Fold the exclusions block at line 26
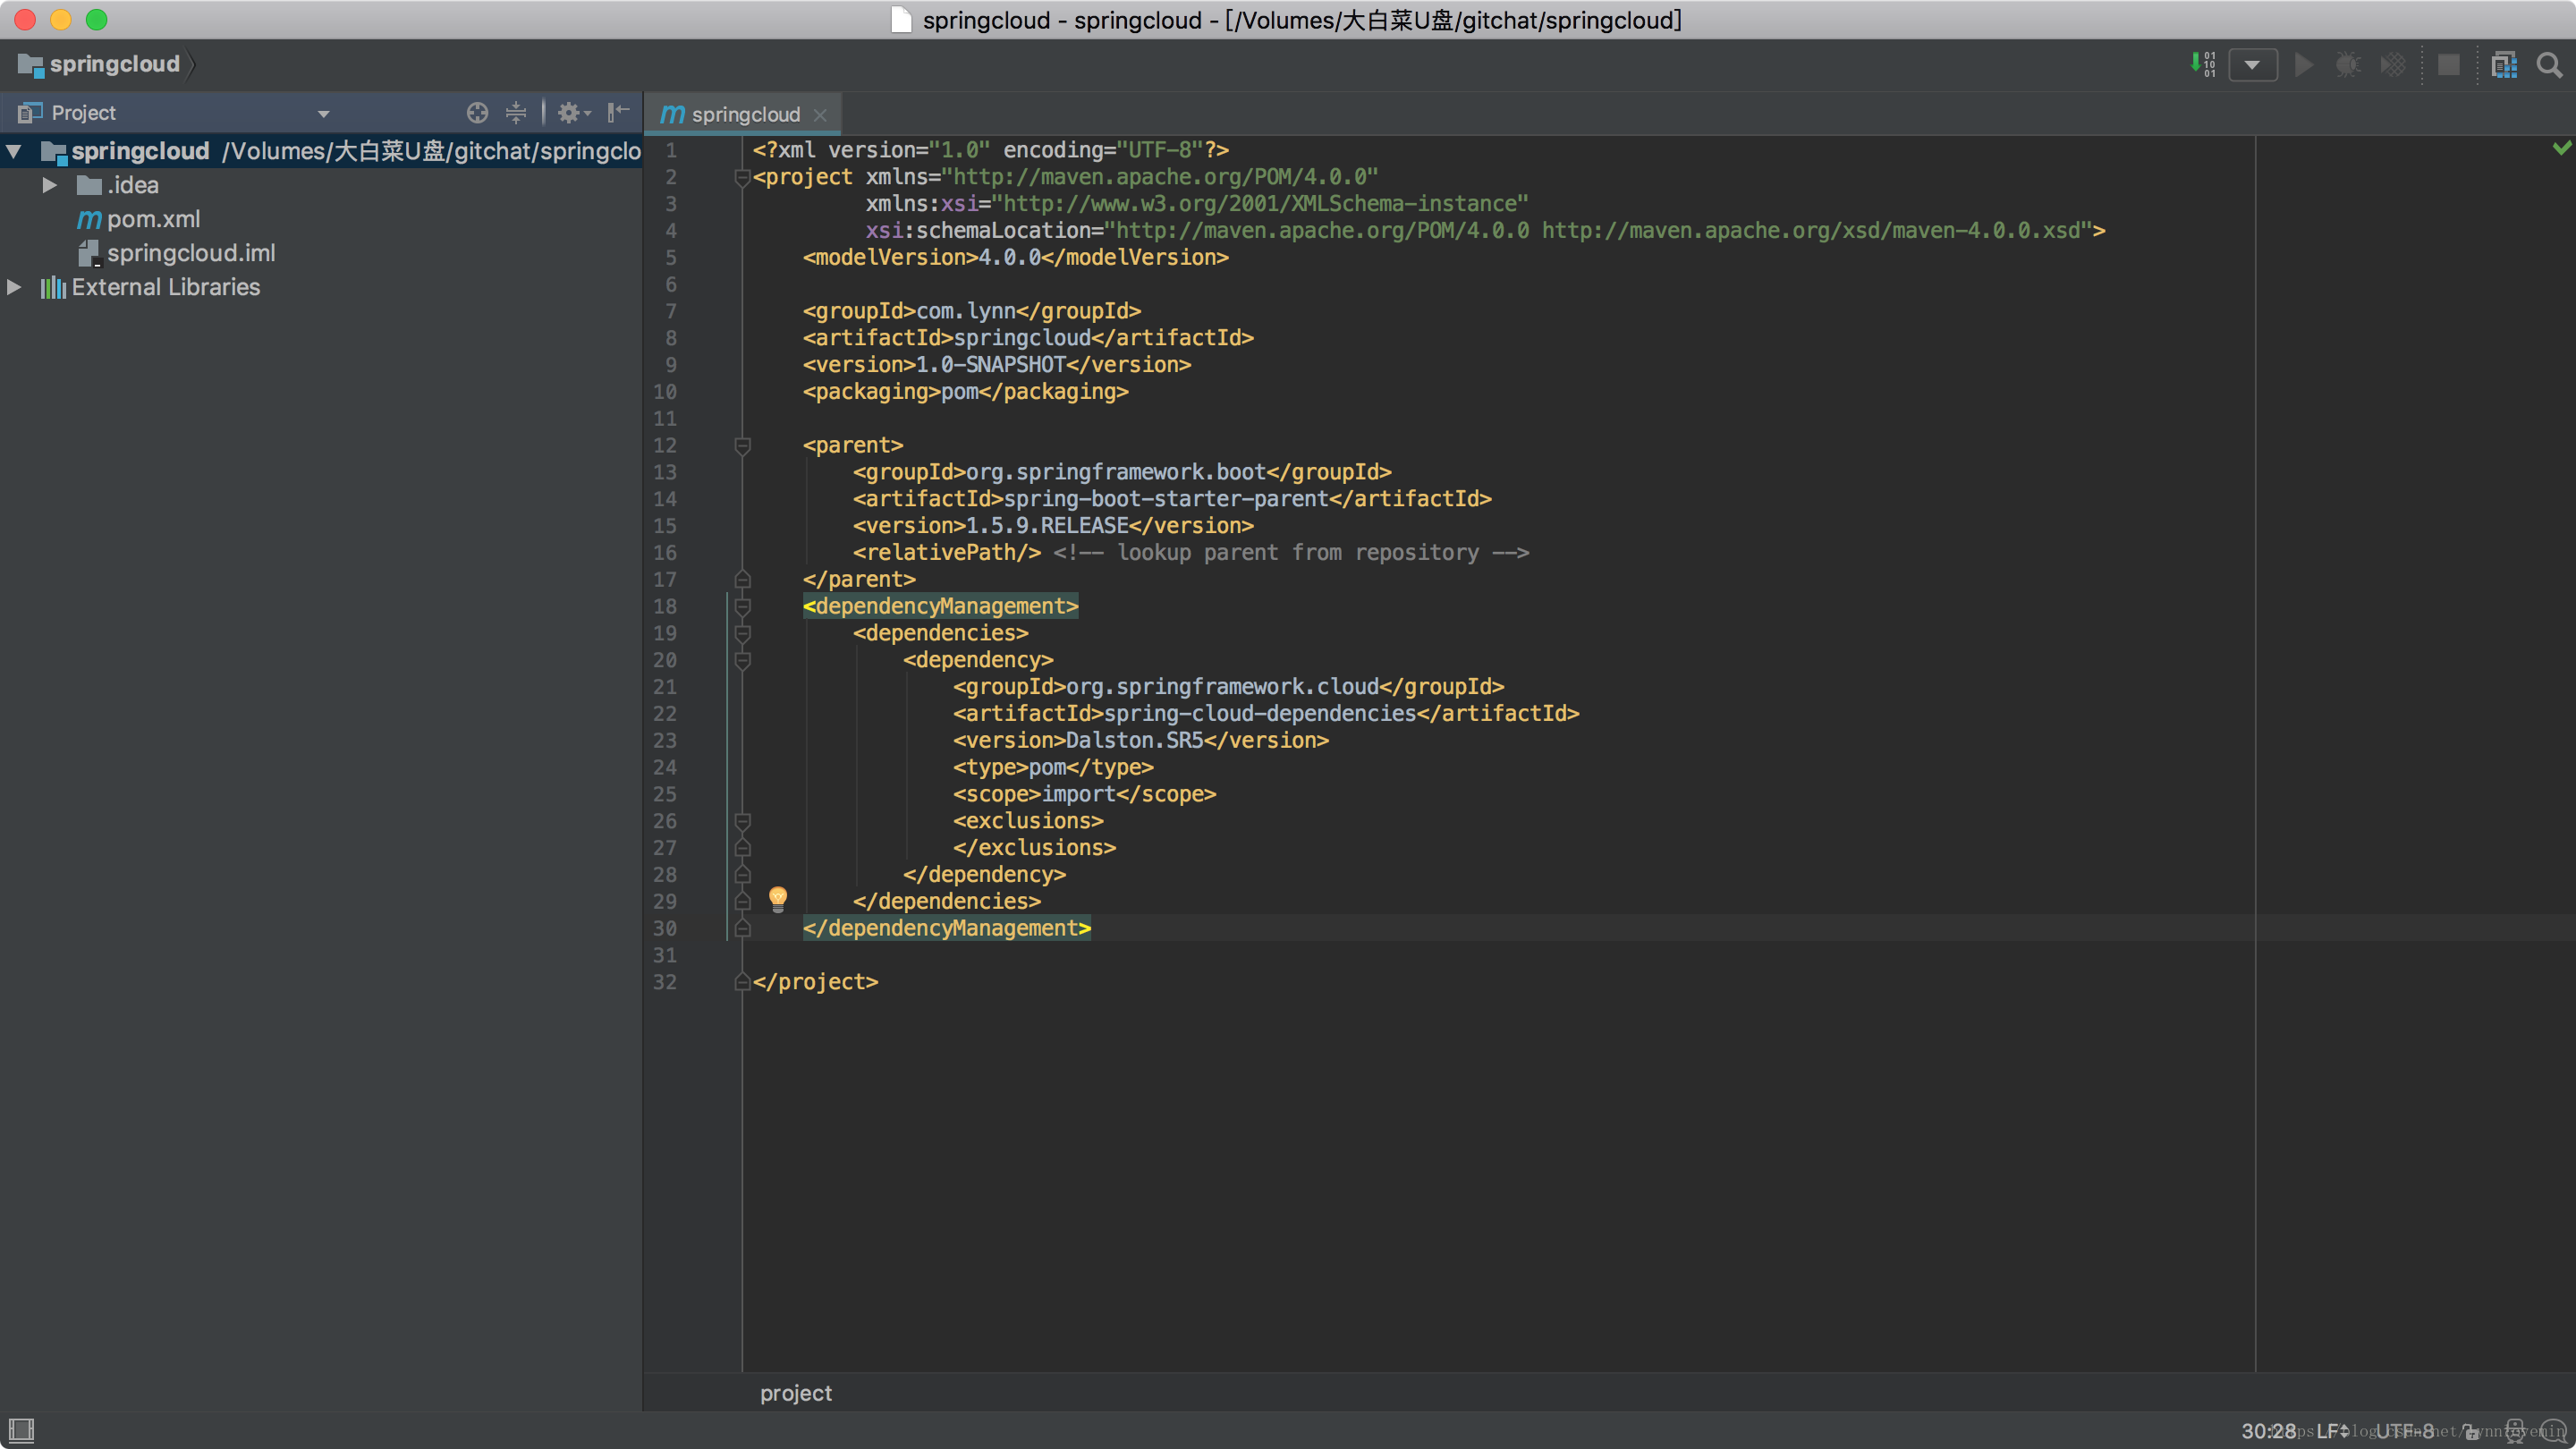Image resolution: width=2576 pixels, height=1449 pixels. pos(742,822)
